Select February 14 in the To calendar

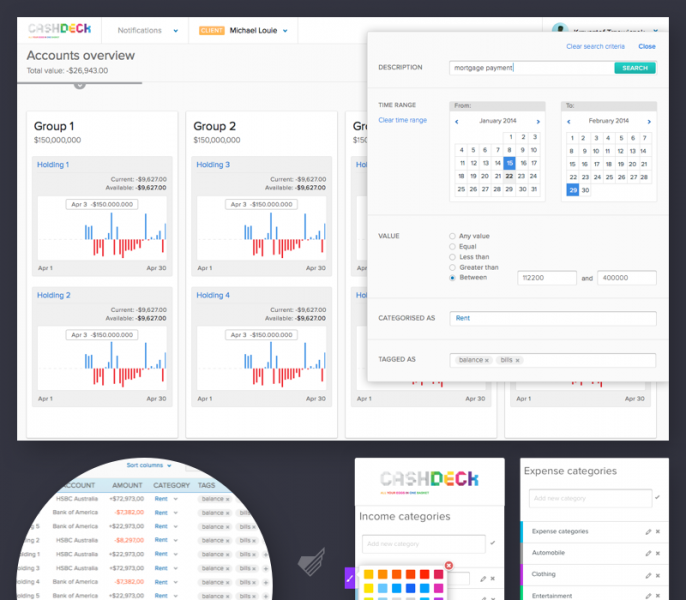(644, 151)
